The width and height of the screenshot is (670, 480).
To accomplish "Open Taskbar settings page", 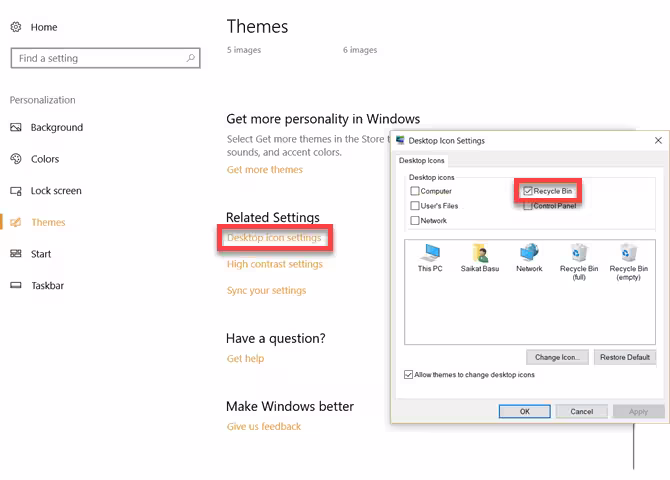I will point(47,286).
